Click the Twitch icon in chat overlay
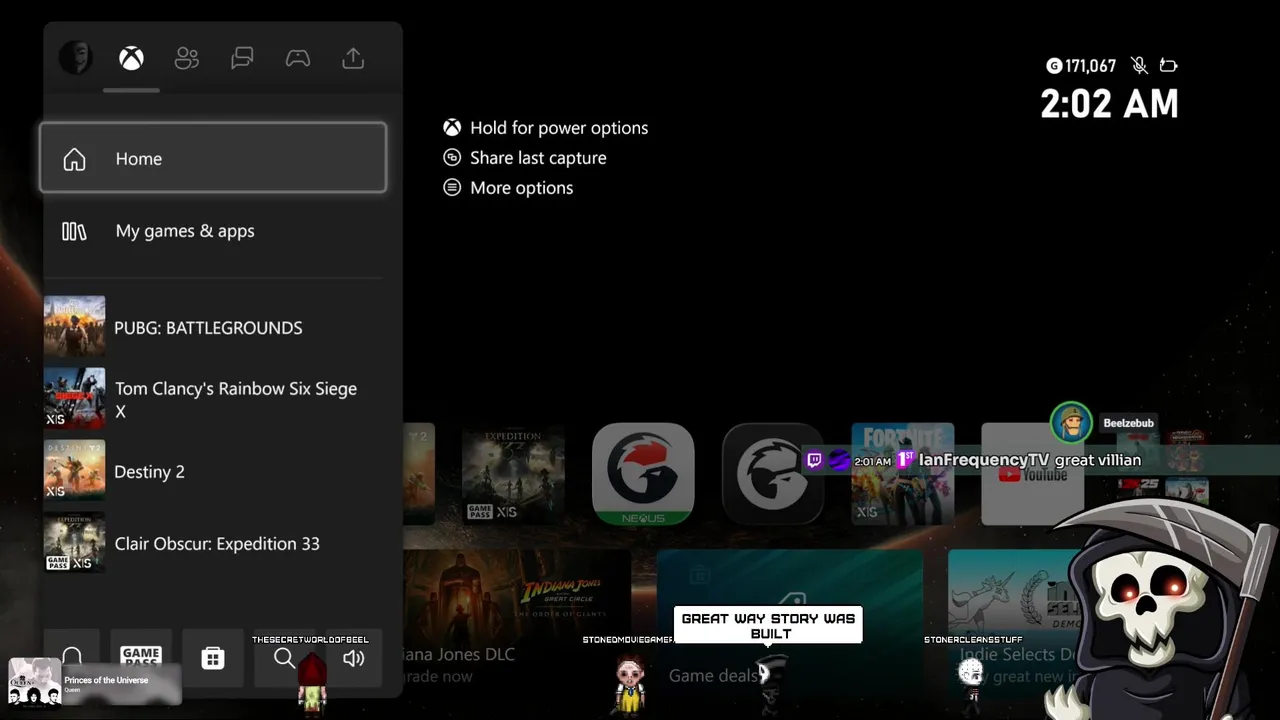The height and width of the screenshot is (720, 1280). click(x=814, y=460)
